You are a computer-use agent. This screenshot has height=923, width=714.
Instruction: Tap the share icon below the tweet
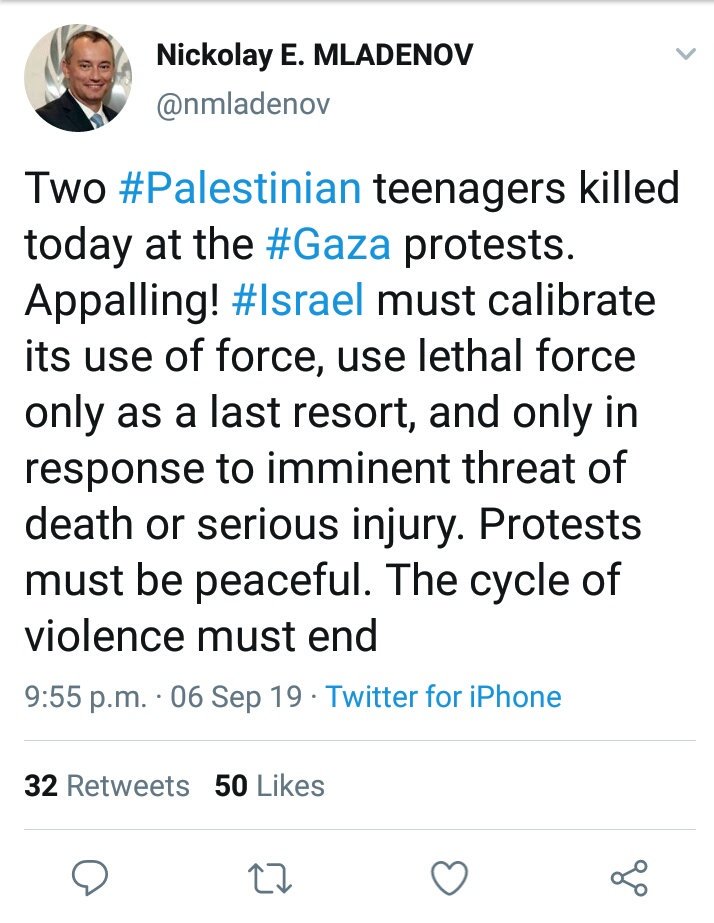coord(629,877)
